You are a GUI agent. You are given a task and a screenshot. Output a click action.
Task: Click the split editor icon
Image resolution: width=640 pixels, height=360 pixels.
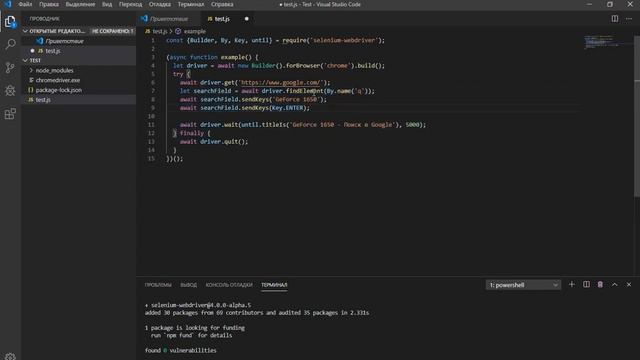[x=614, y=19]
